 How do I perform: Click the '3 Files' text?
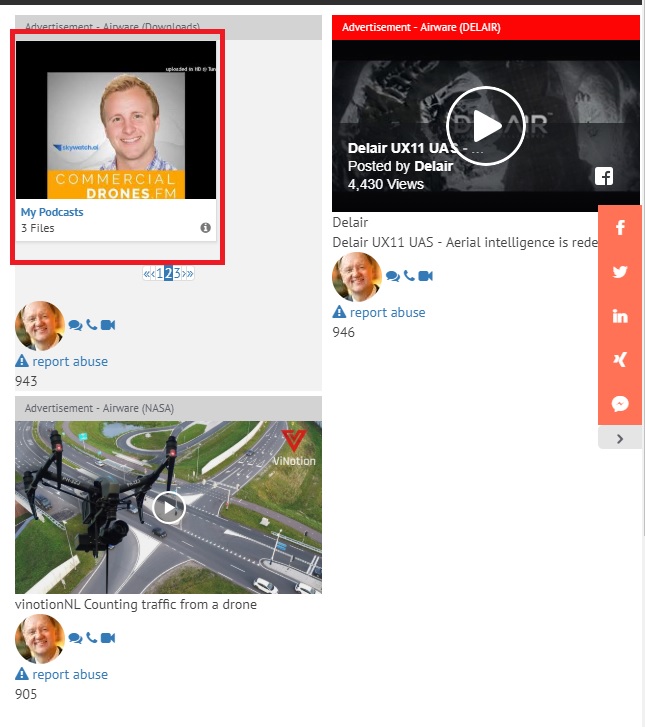click(38, 228)
